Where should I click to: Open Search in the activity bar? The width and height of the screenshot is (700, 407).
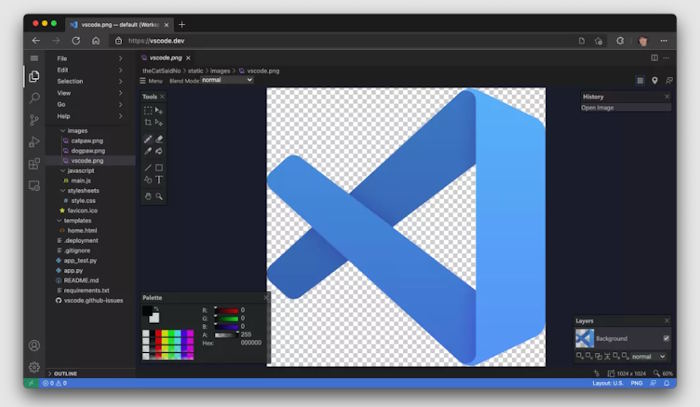[x=34, y=98]
